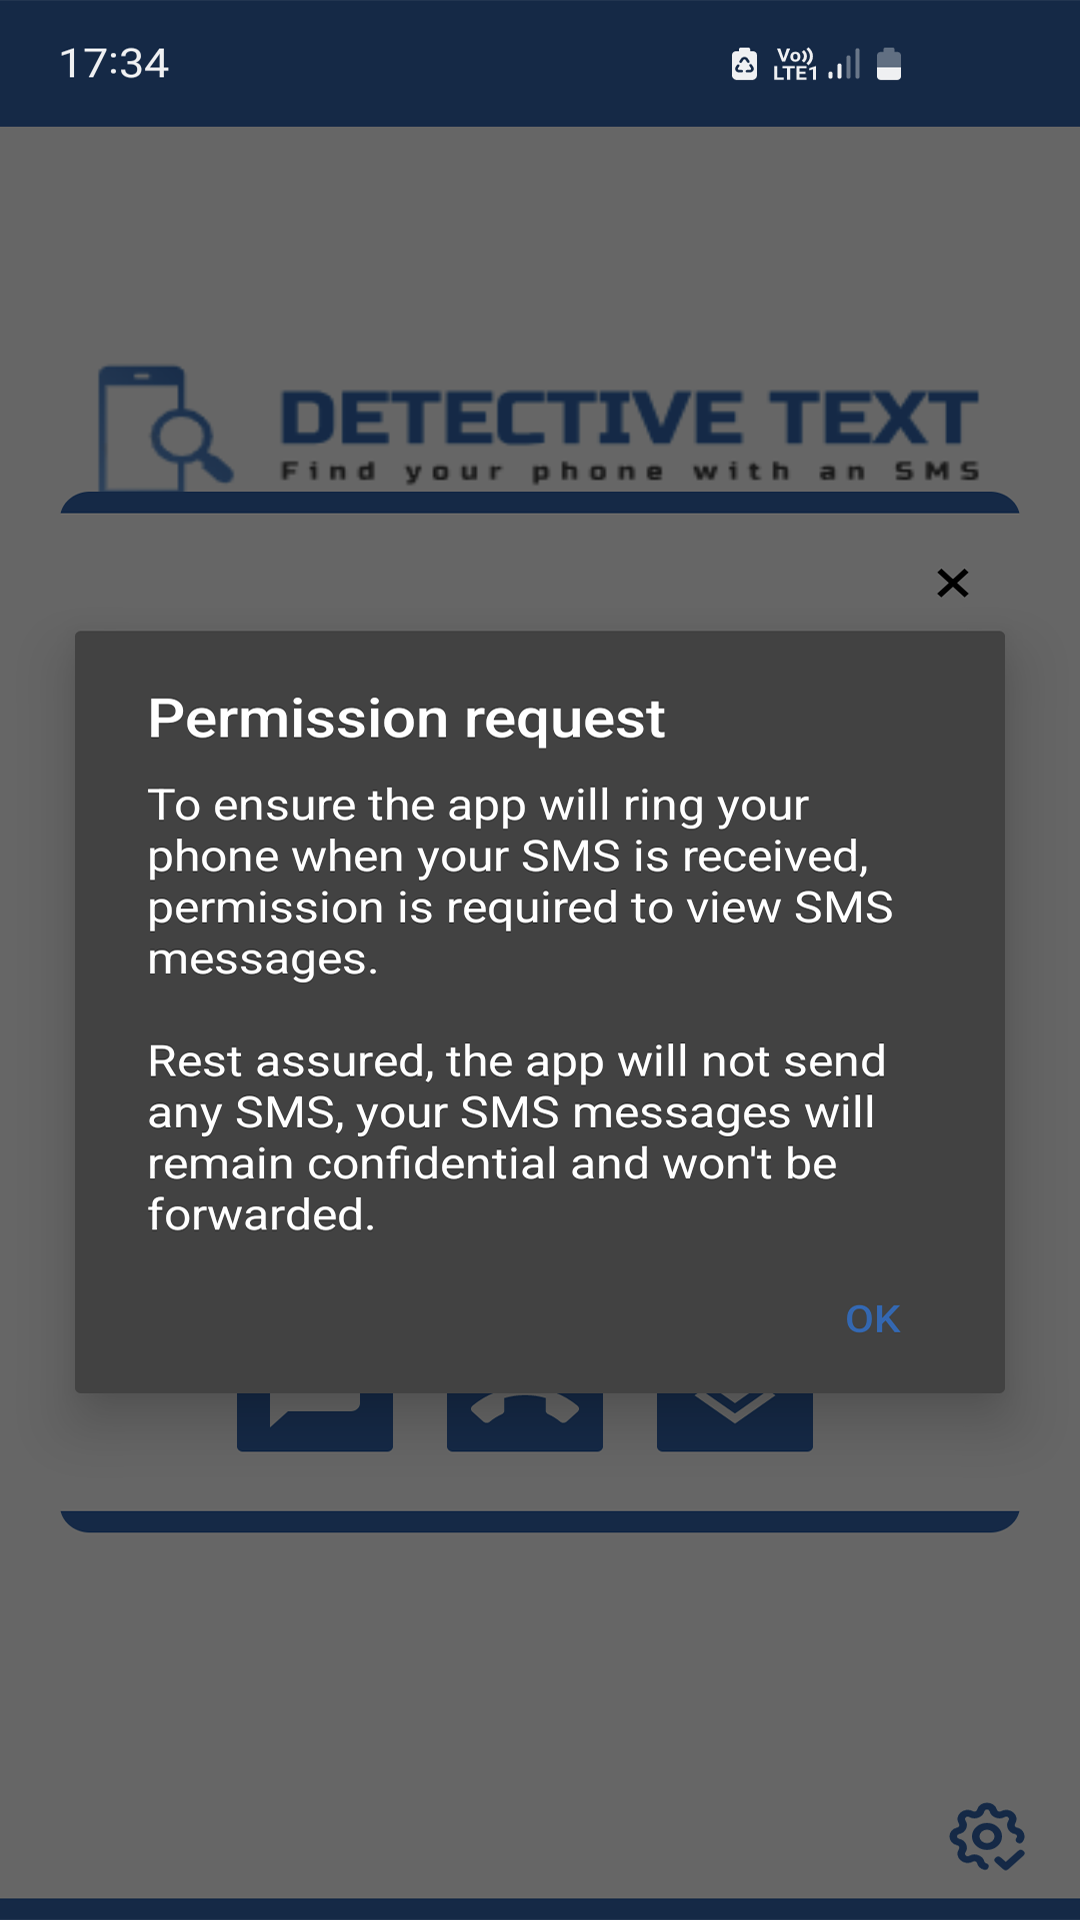Click the "Rest assured" confidentiality paragraph
1080x1920 pixels.
517,1138
